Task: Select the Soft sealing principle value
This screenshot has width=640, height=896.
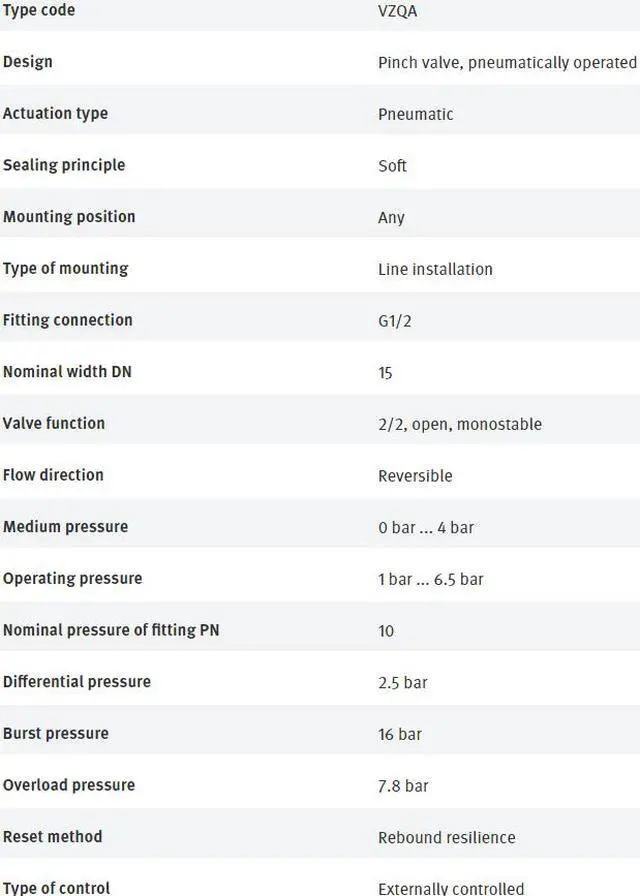Action: point(392,166)
